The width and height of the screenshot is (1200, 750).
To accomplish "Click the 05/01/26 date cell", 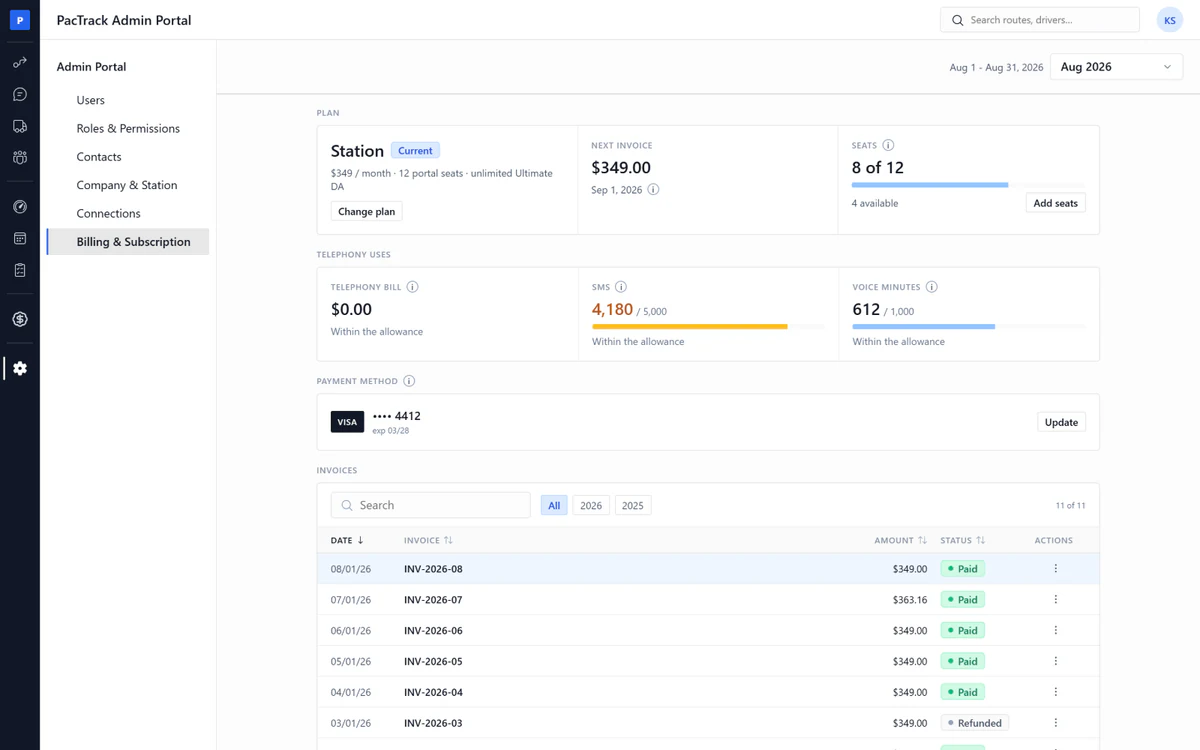I will click(x=351, y=661).
